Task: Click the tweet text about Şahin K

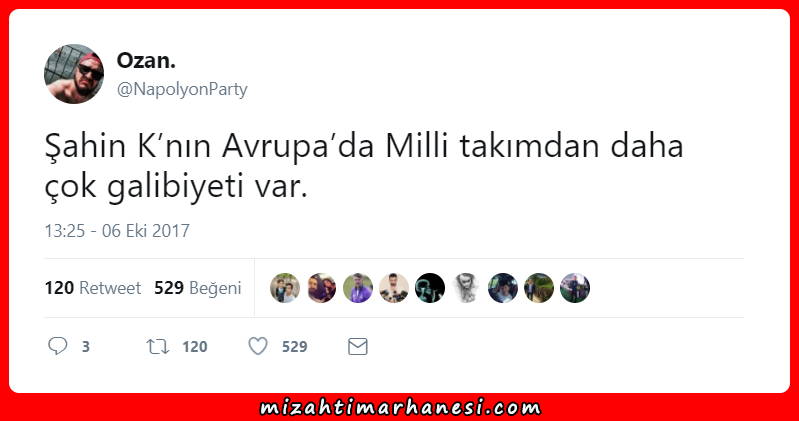Action: tap(364, 166)
